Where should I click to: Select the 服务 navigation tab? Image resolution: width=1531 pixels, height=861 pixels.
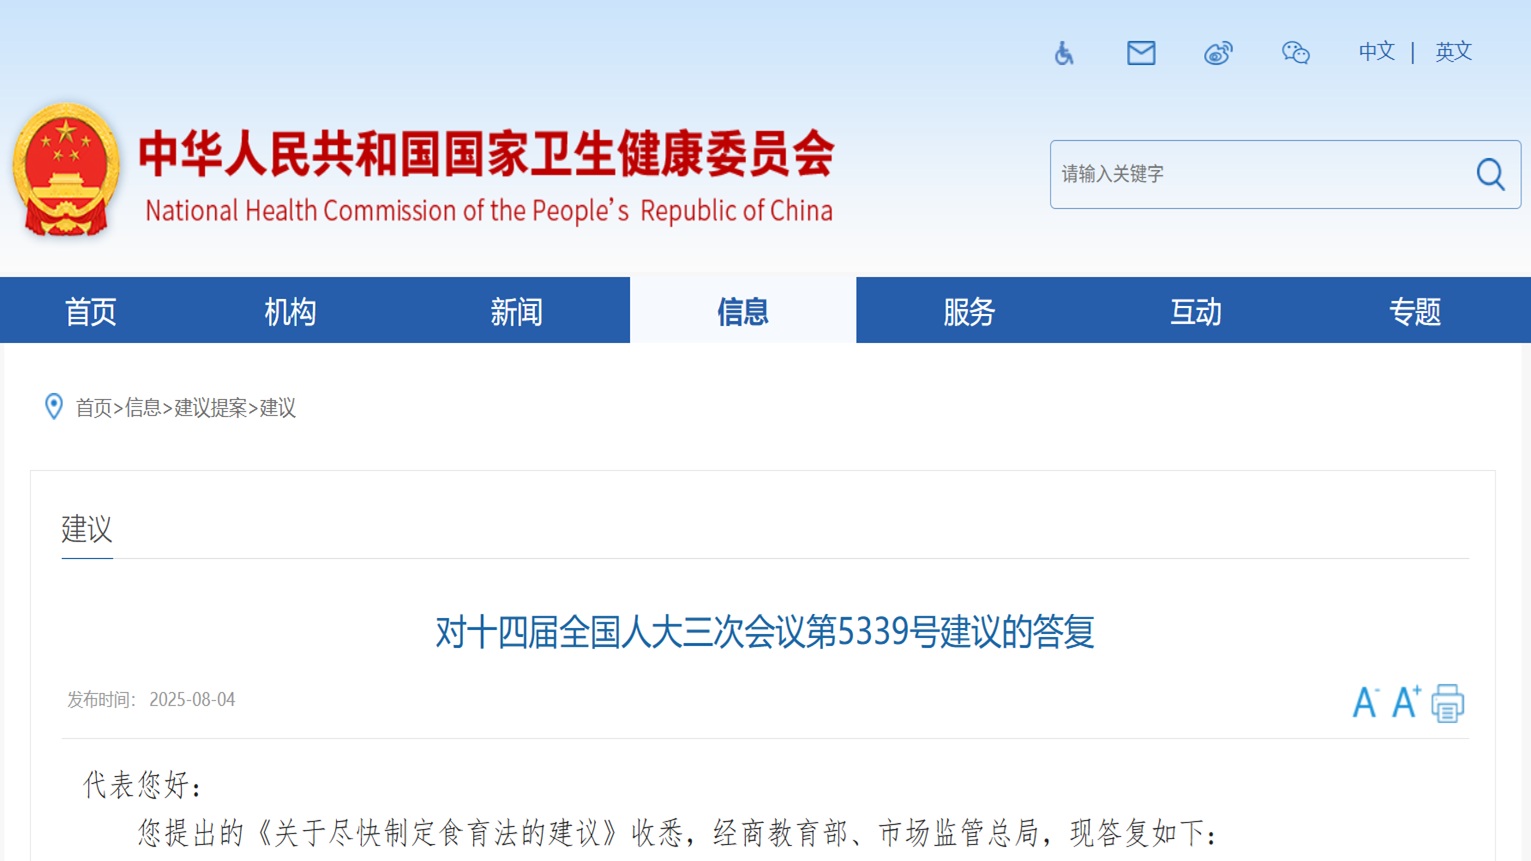click(969, 312)
